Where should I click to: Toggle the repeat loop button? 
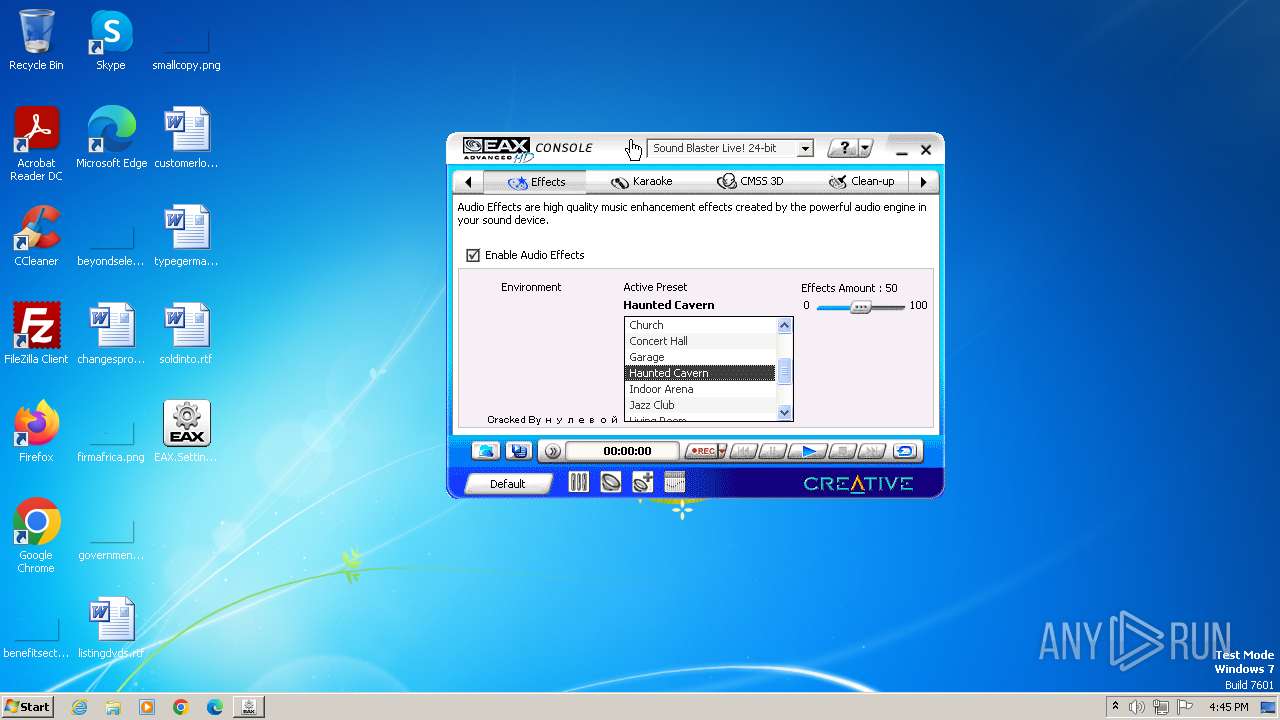click(905, 451)
